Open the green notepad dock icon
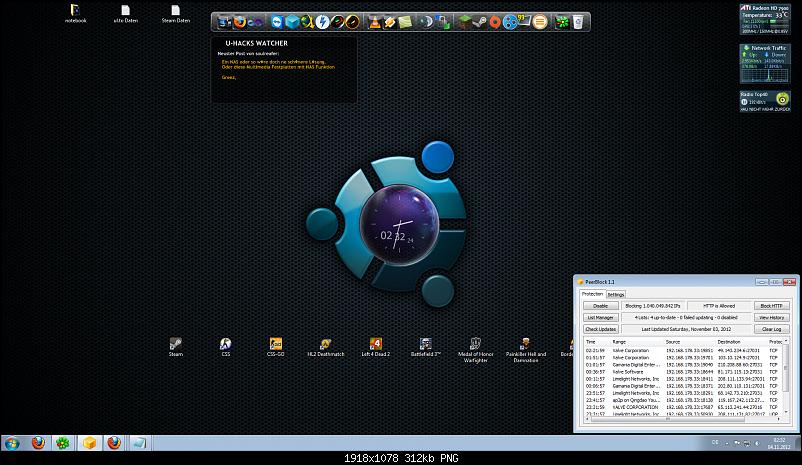Image resolution: width=802 pixels, height=465 pixels. point(405,22)
